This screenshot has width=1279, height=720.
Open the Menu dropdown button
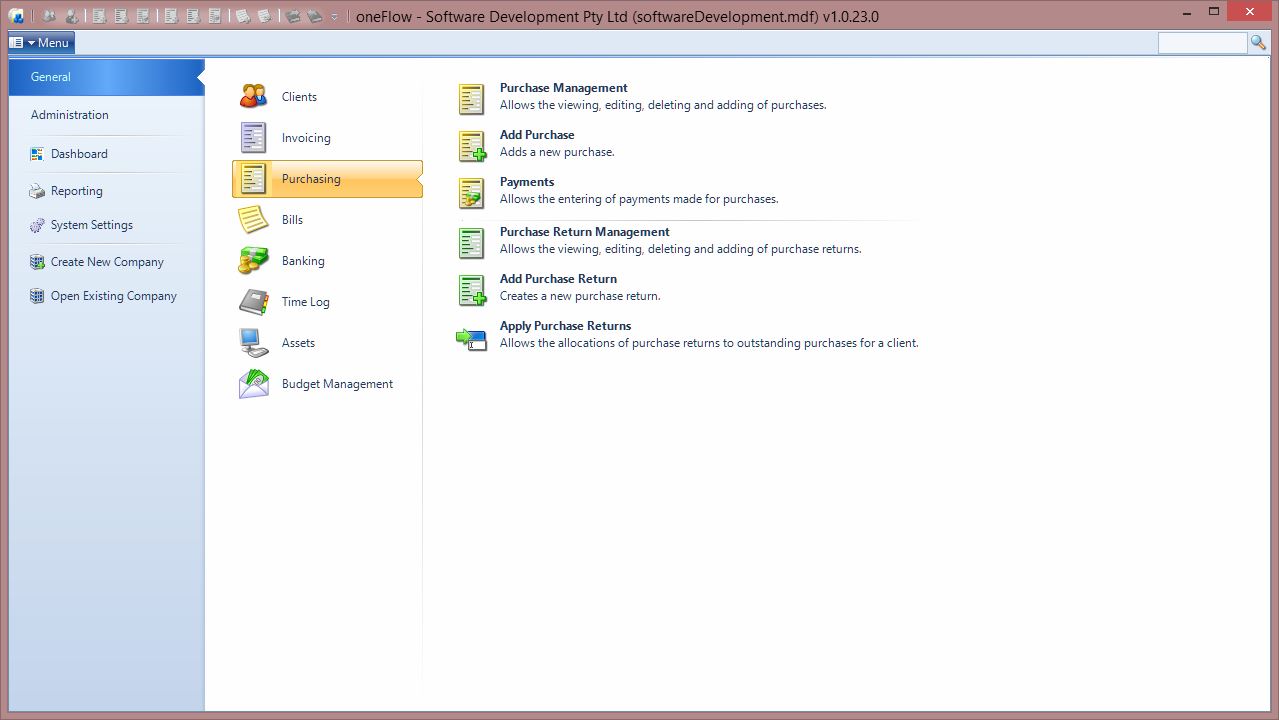(41, 42)
